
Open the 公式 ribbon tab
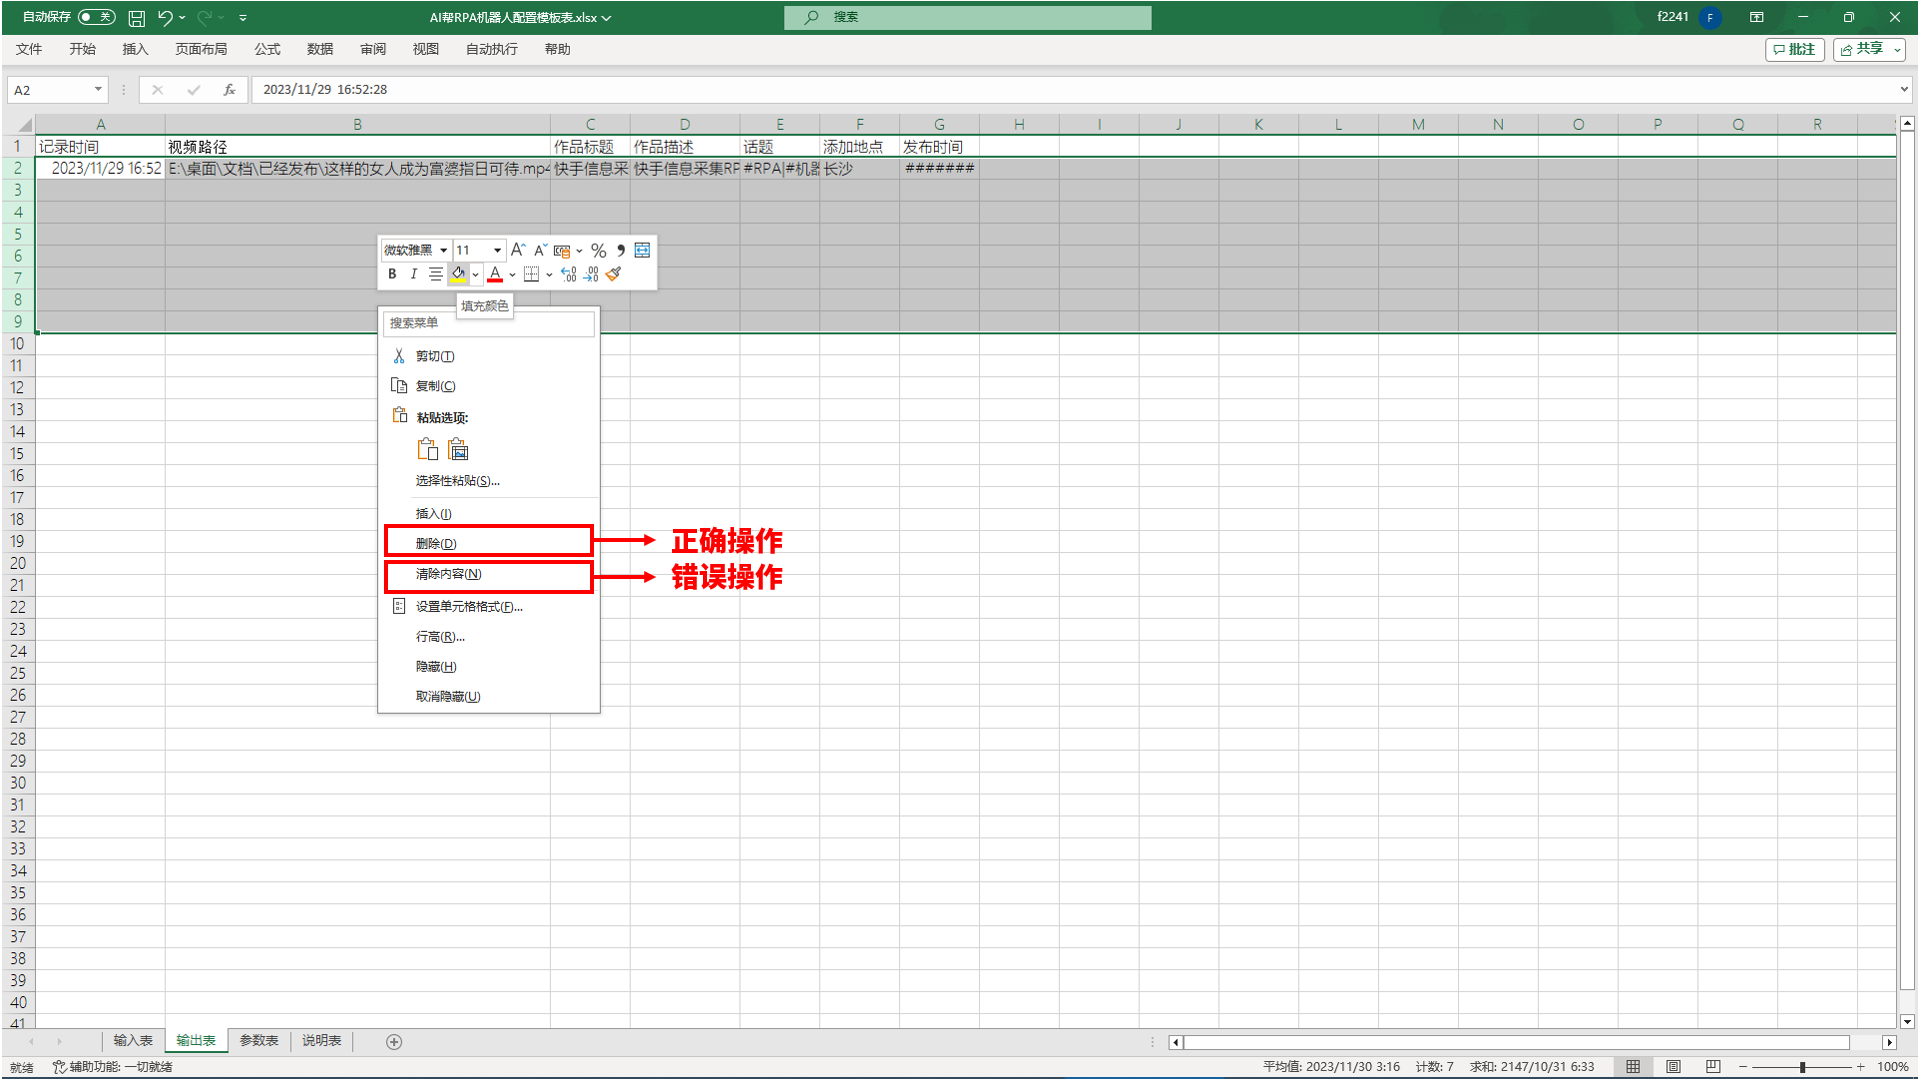pyautogui.click(x=267, y=49)
